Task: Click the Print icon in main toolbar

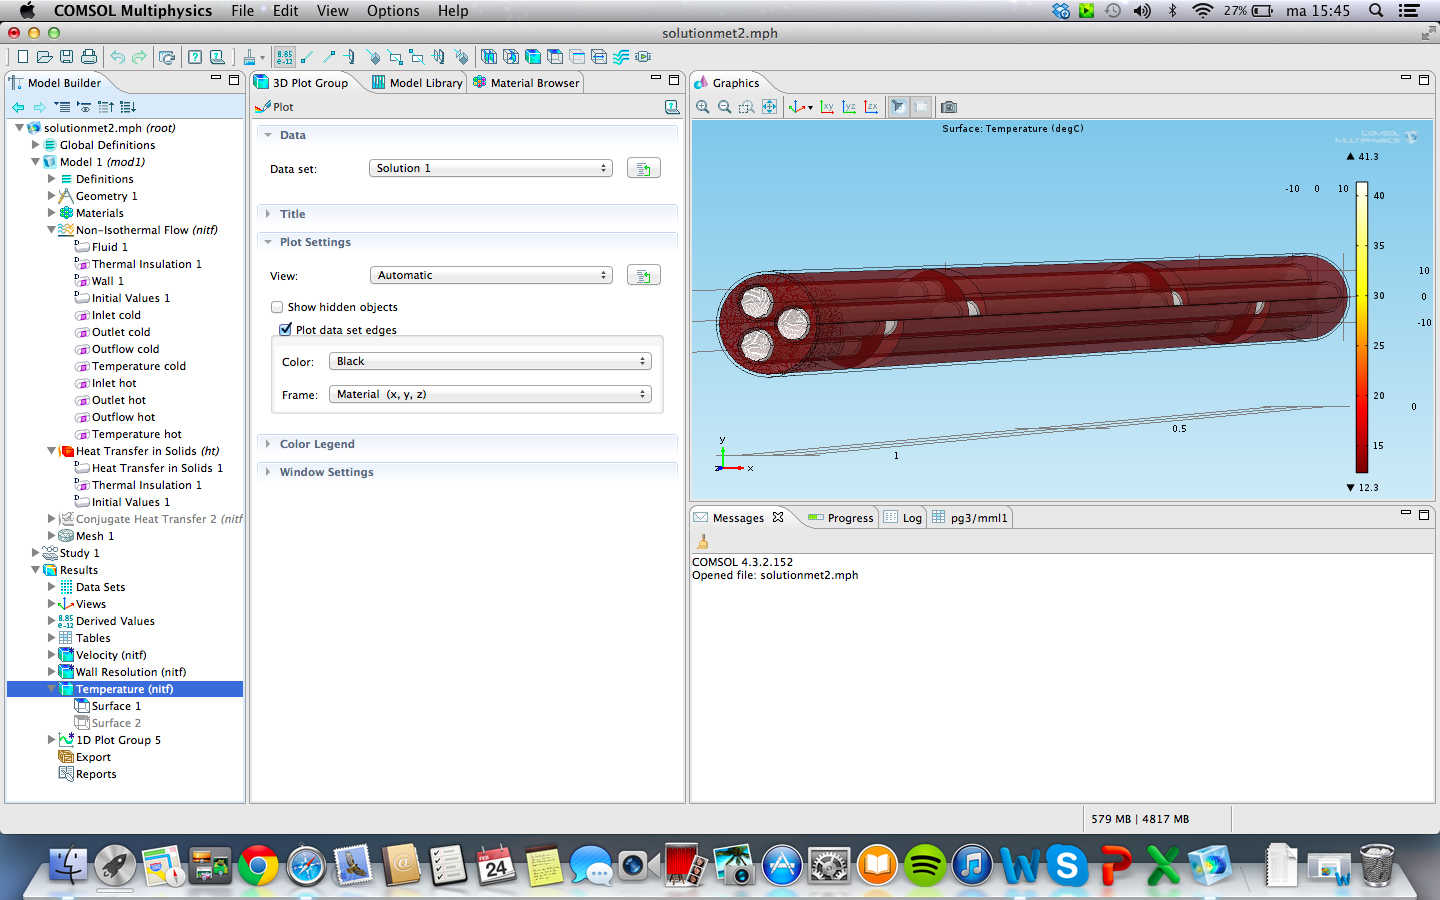Action: coord(89,57)
